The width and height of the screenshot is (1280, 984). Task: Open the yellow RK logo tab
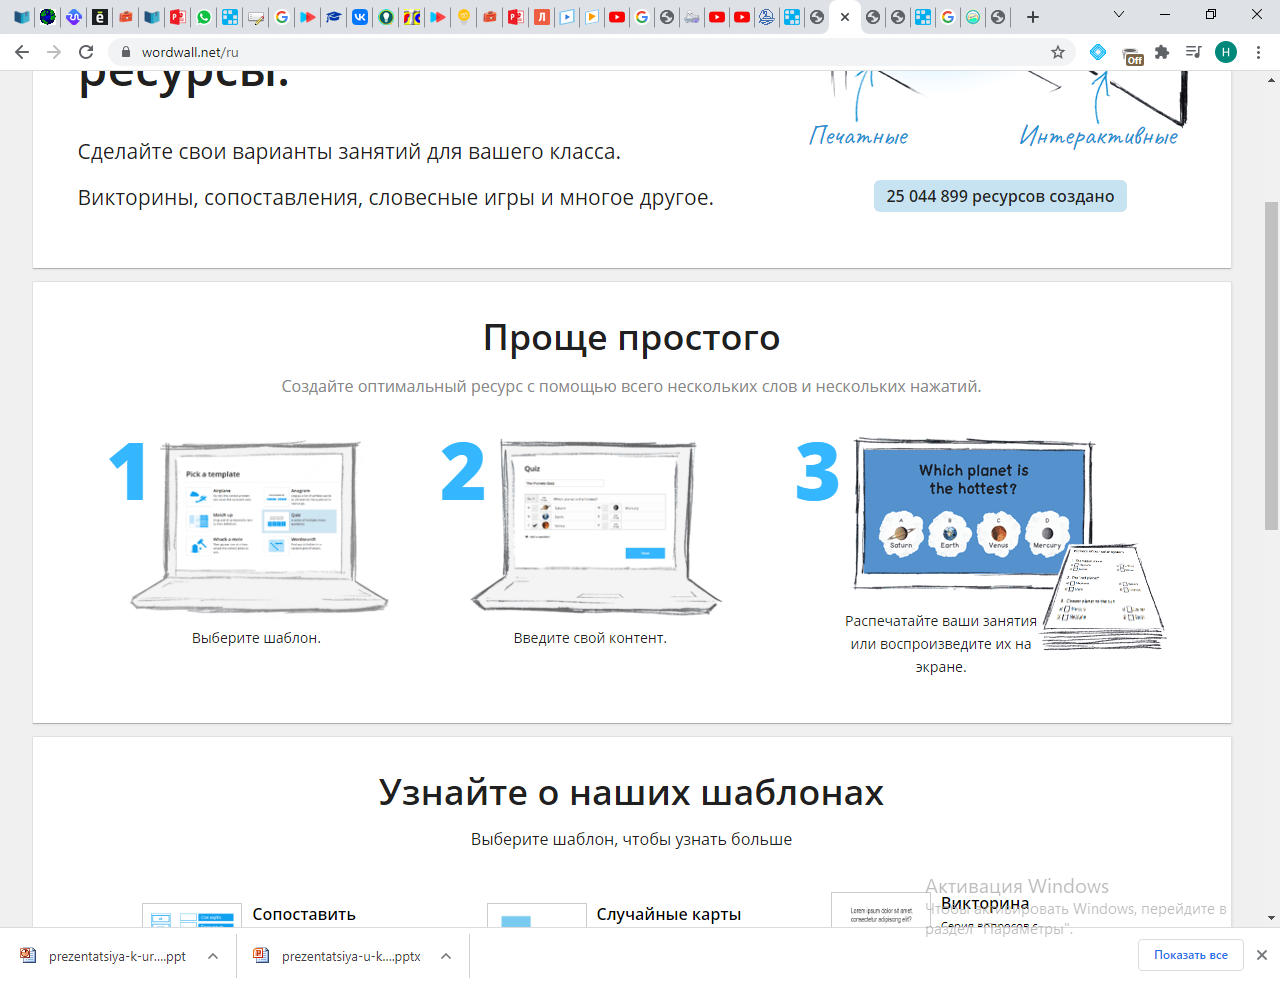412,17
